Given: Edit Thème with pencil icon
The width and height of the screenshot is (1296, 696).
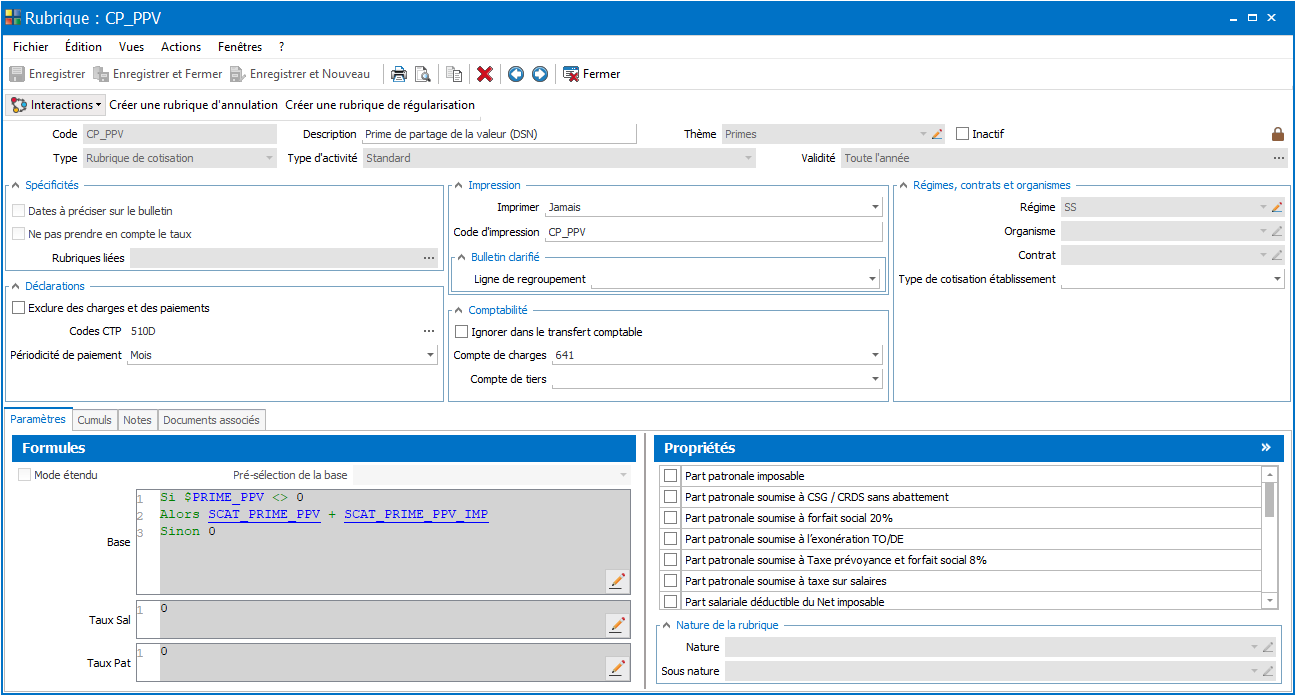Looking at the screenshot, I should [937, 134].
